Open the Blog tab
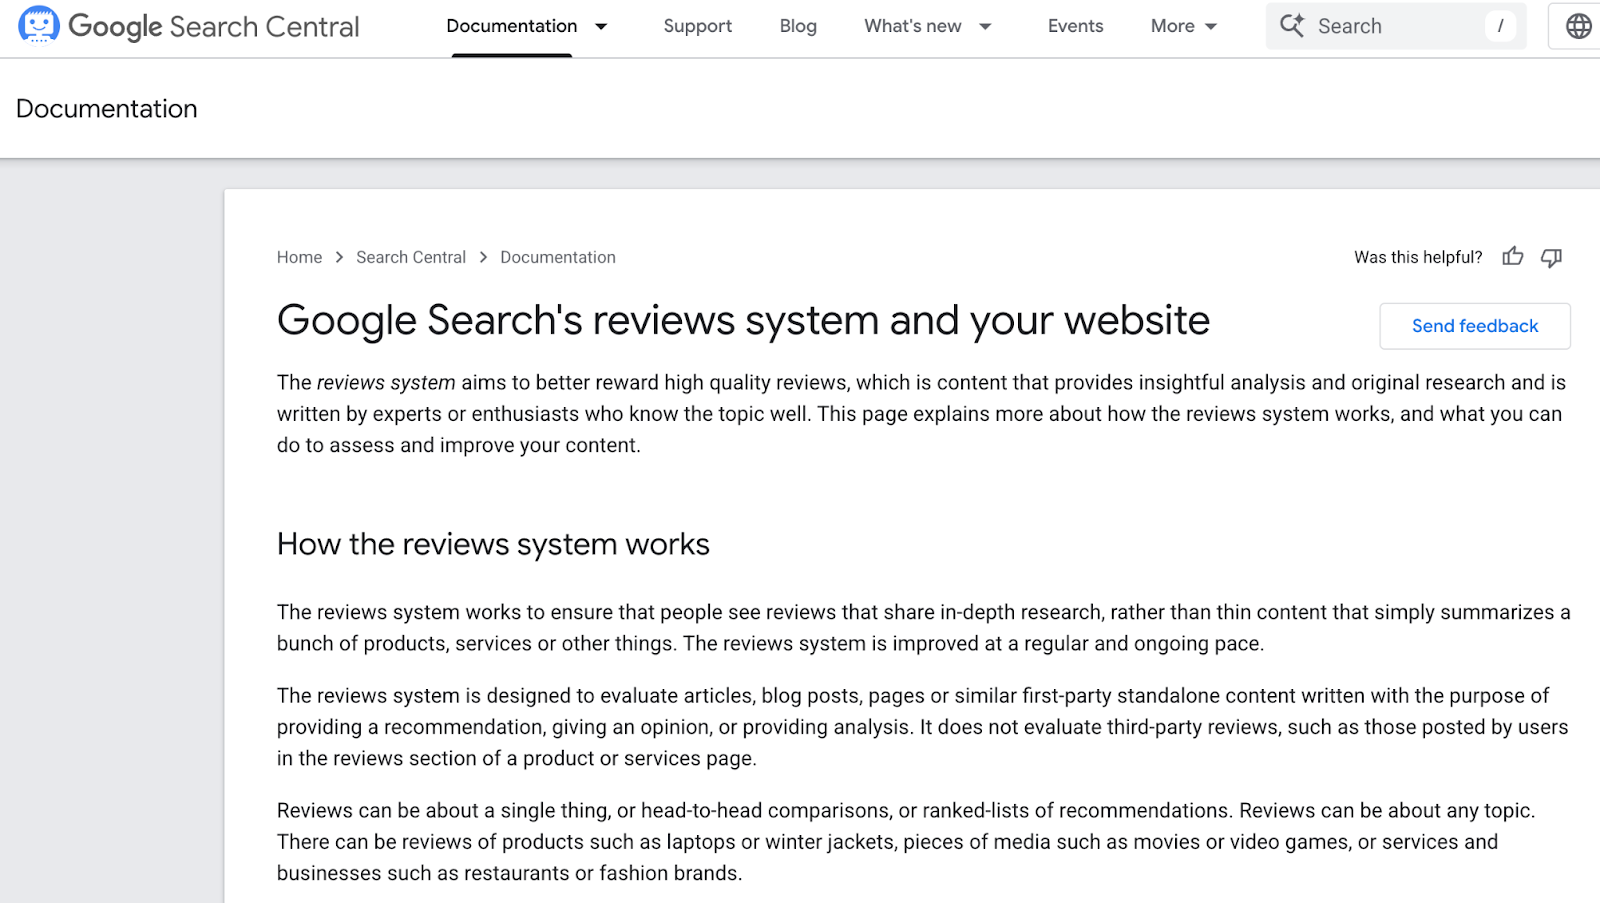The image size is (1600, 903). coord(798,26)
